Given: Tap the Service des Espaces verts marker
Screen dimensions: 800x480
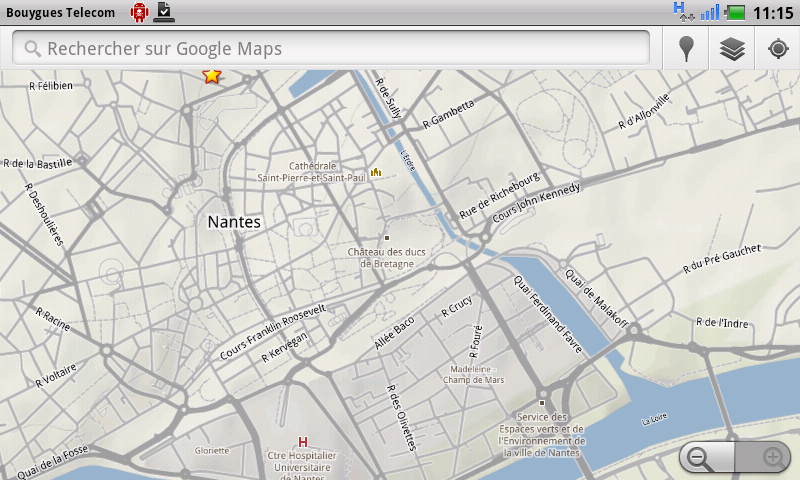Looking at the screenshot, I should (542, 403).
